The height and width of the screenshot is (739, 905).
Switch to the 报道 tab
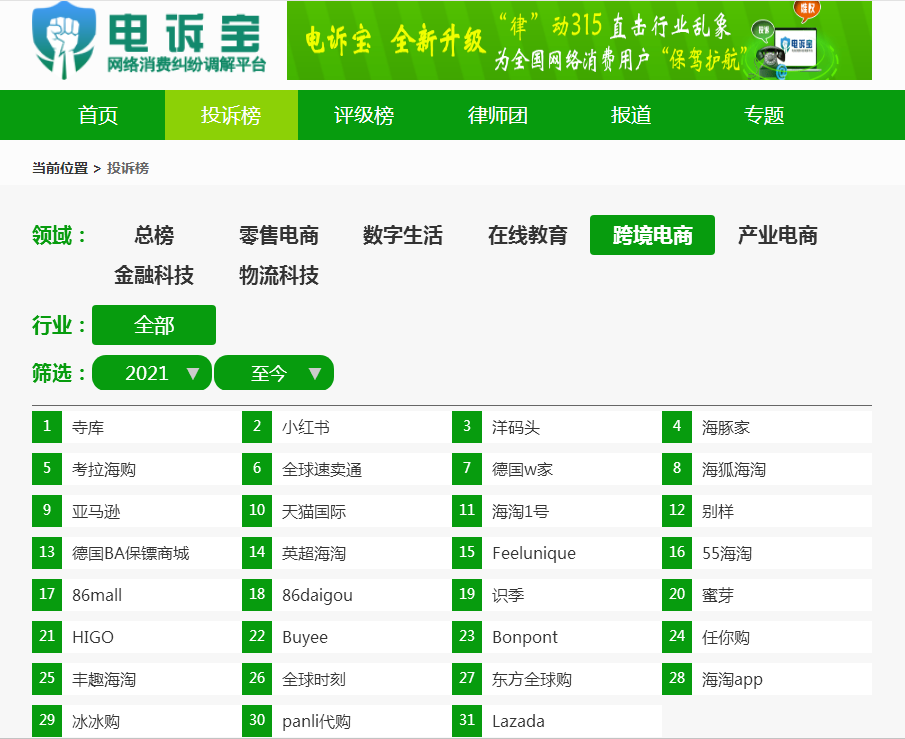pos(631,115)
